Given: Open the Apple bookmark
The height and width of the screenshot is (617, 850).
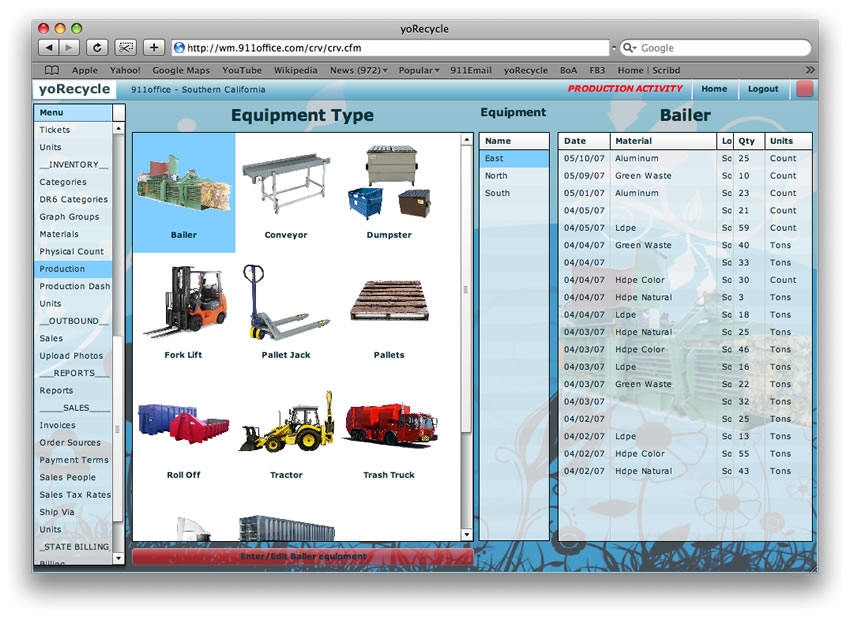Looking at the screenshot, I should click(85, 70).
